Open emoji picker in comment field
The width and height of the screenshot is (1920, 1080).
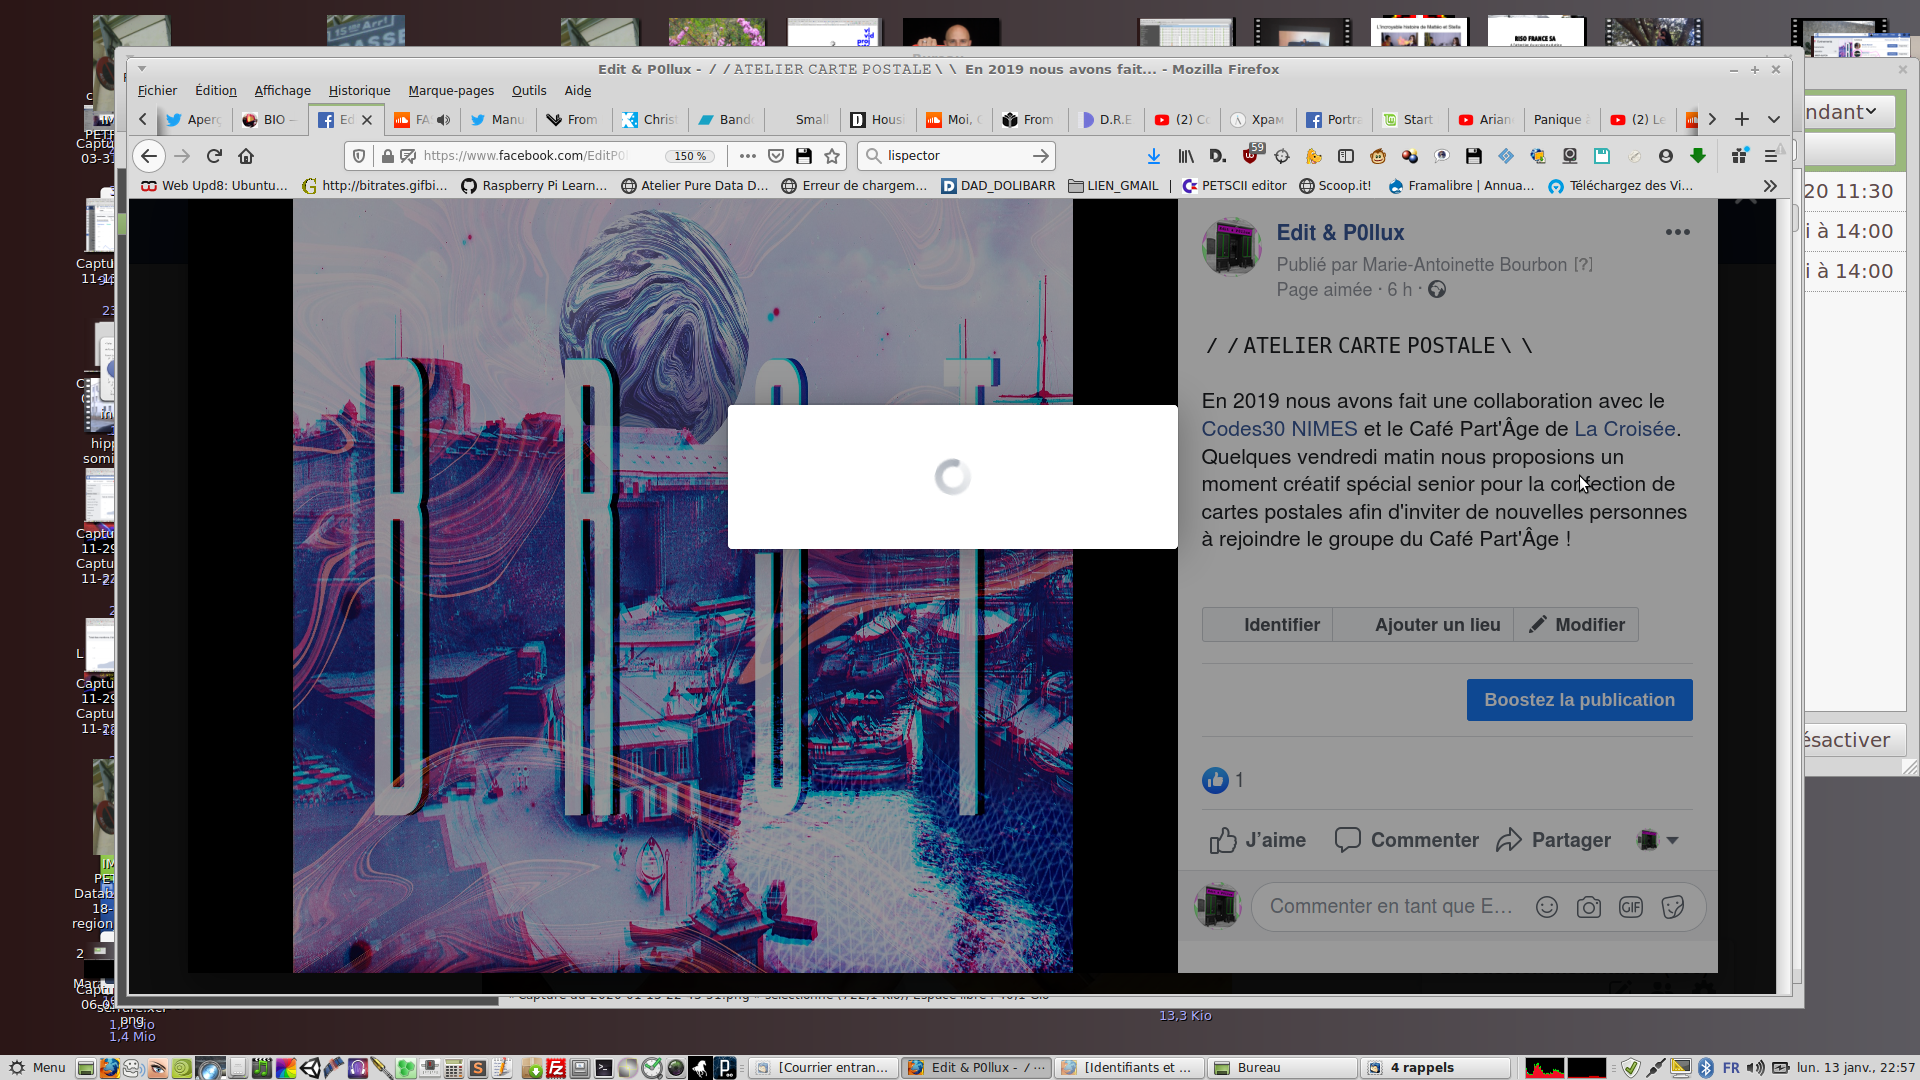(x=1546, y=907)
